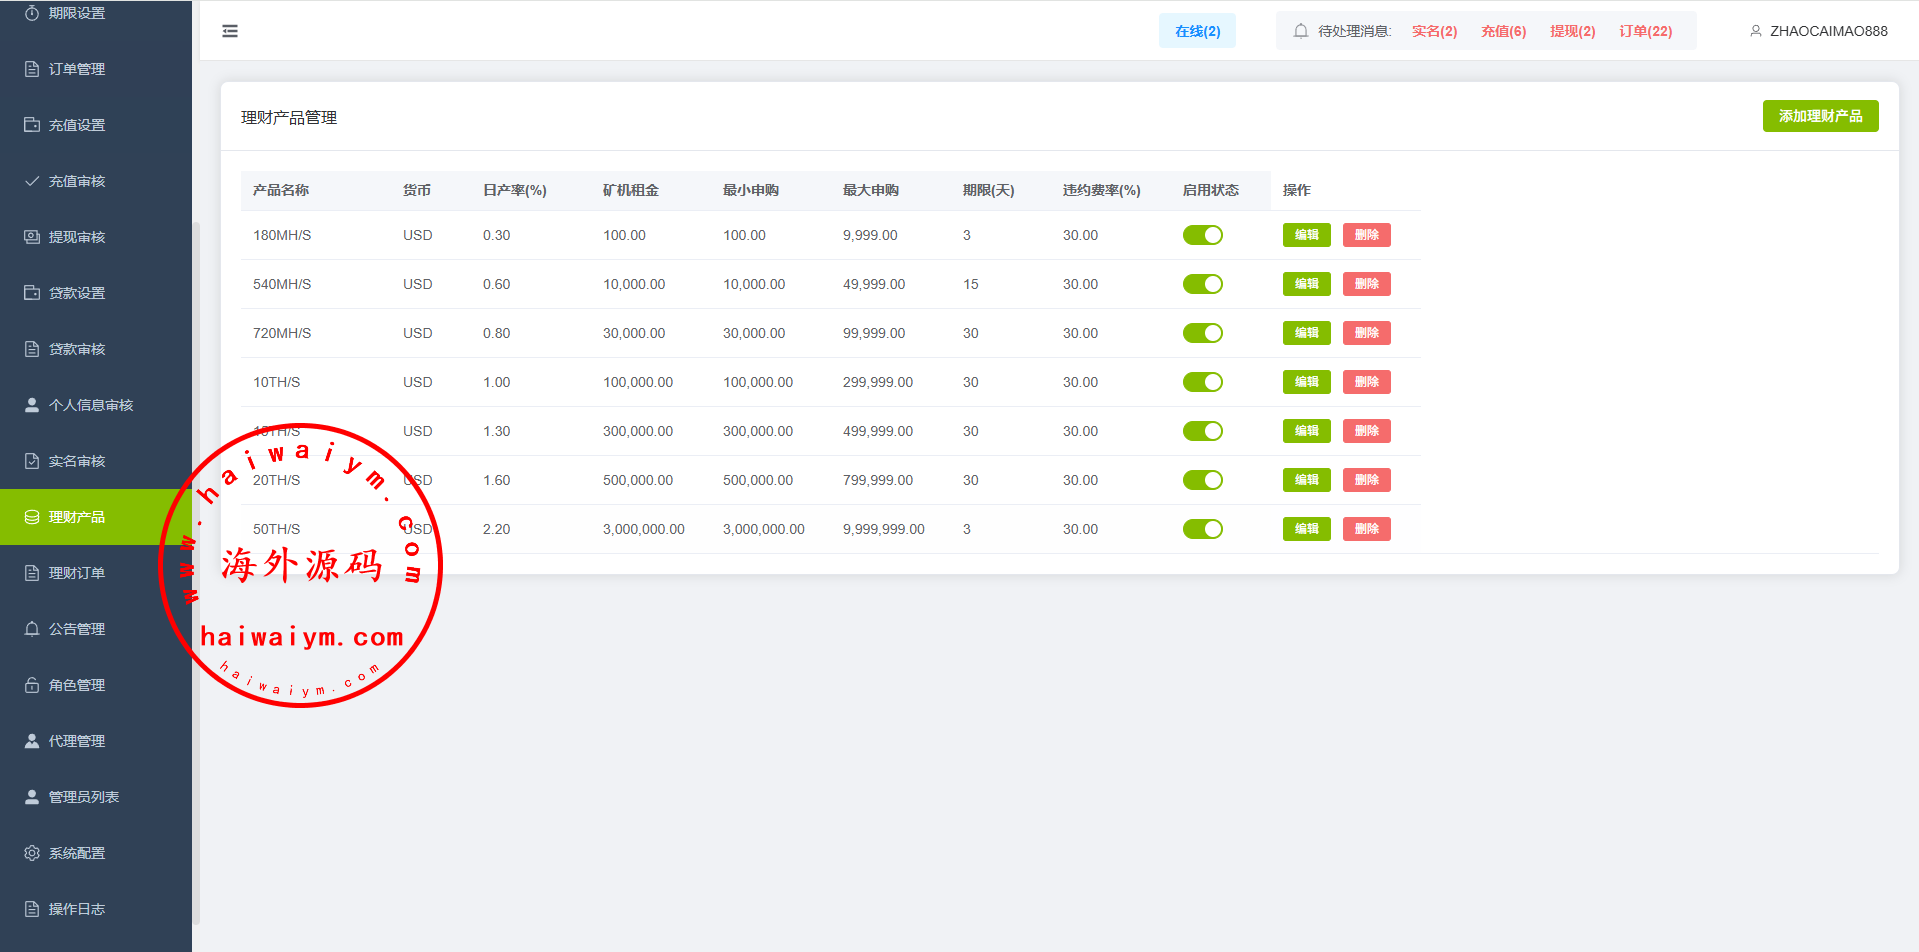
Task: Toggle off the 720MH/S enable switch
Action: 1202,333
